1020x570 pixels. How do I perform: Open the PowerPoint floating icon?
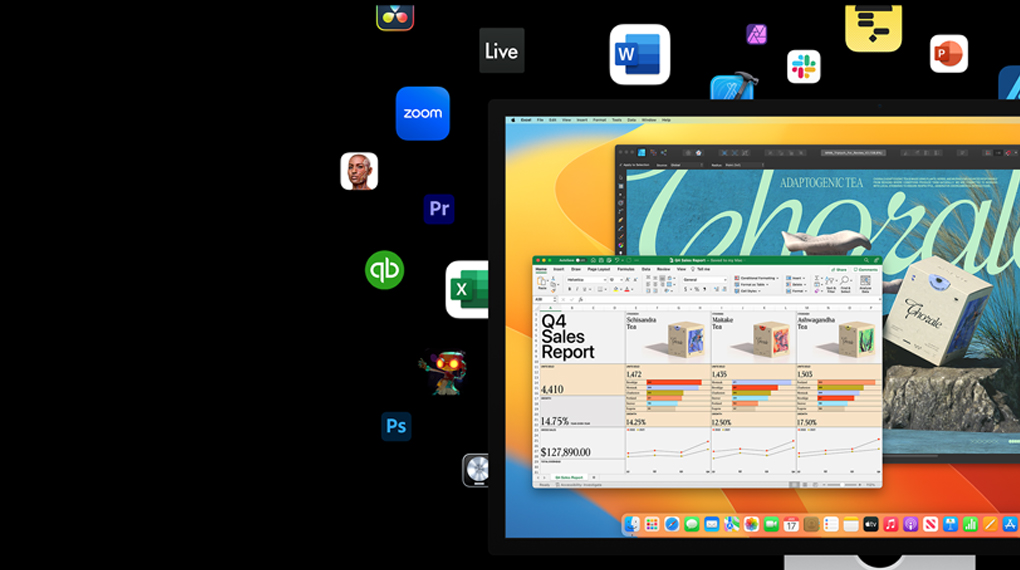tap(949, 53)
